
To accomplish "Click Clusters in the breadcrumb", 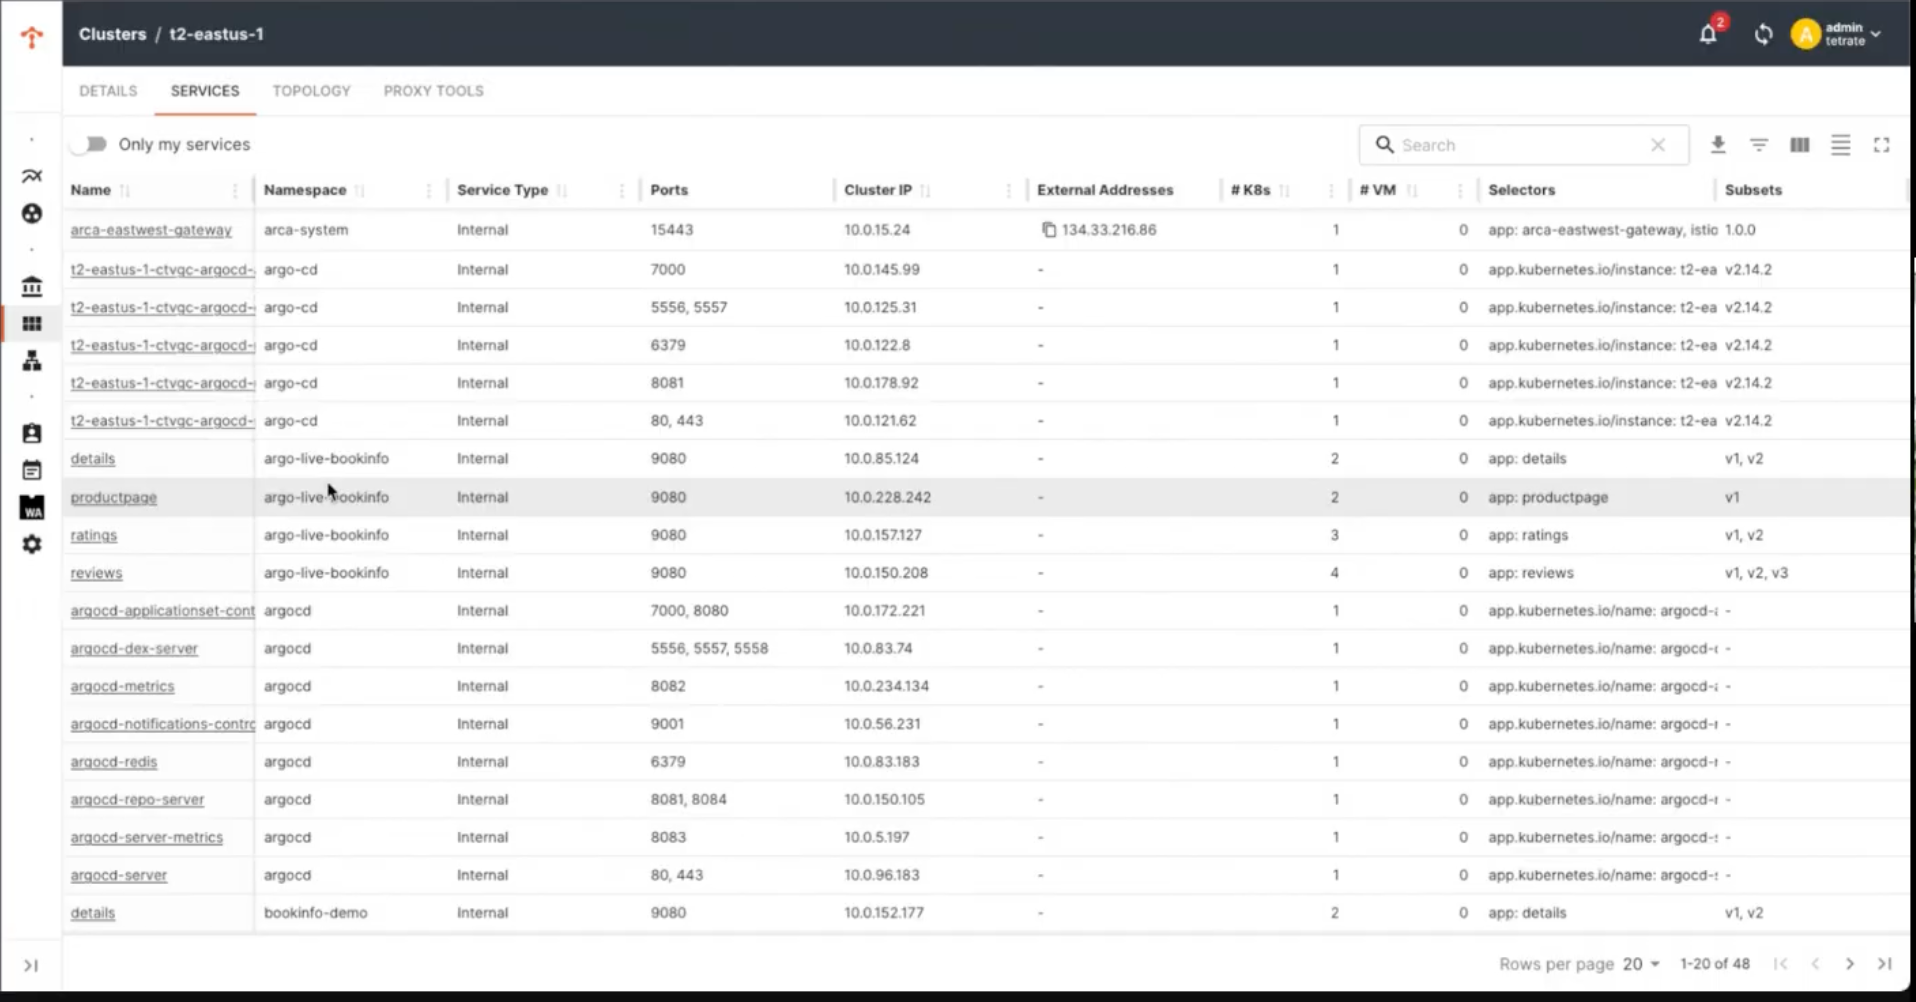I will 112,34.
